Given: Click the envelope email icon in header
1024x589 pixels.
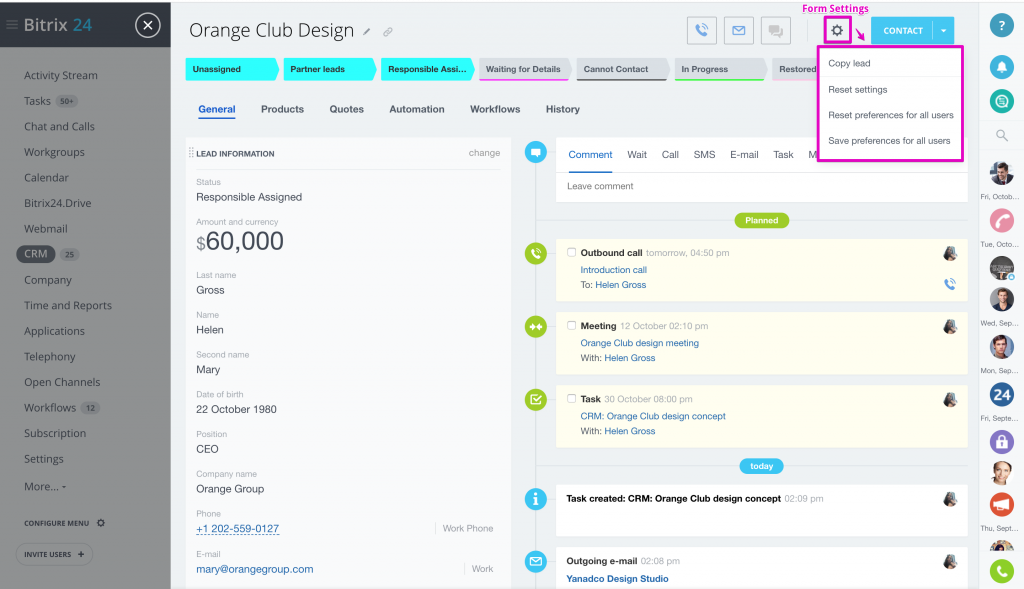Looking at the screenshot, I should pos(739,30).
